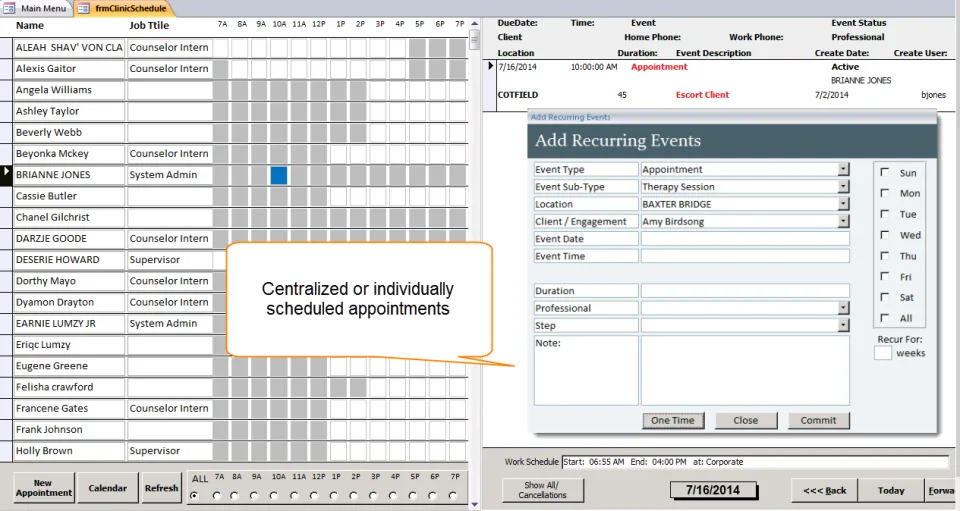Click the Refresh button
This screenshot has width=960, height=511.
tap(162, 488)
